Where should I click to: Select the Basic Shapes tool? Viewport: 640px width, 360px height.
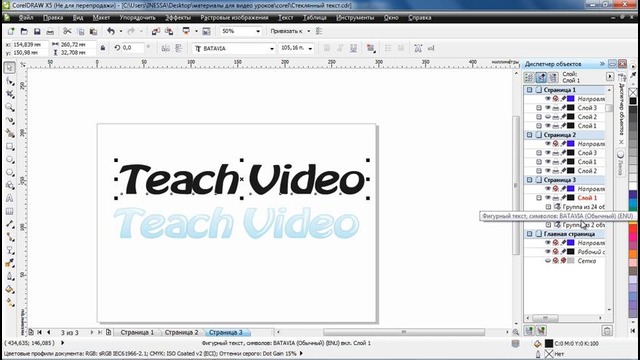click(x=10, y=186)
